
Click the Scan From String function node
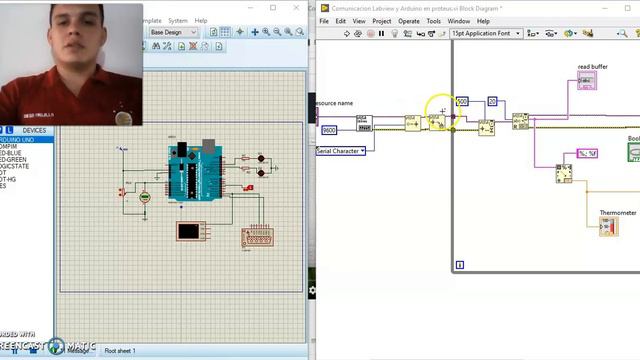[x=564, y=173]
